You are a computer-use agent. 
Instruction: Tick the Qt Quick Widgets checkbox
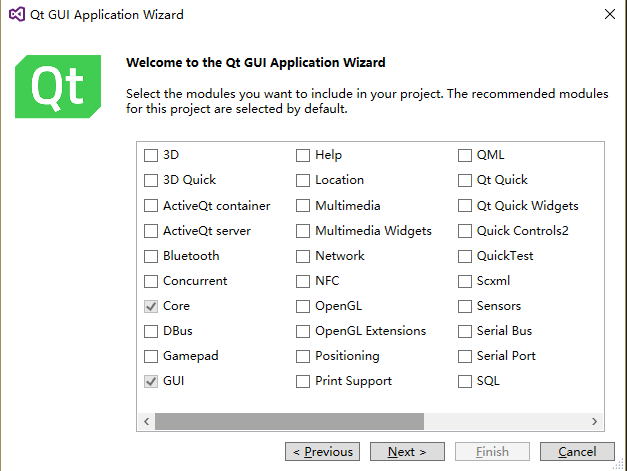click(x=465, y=206)
